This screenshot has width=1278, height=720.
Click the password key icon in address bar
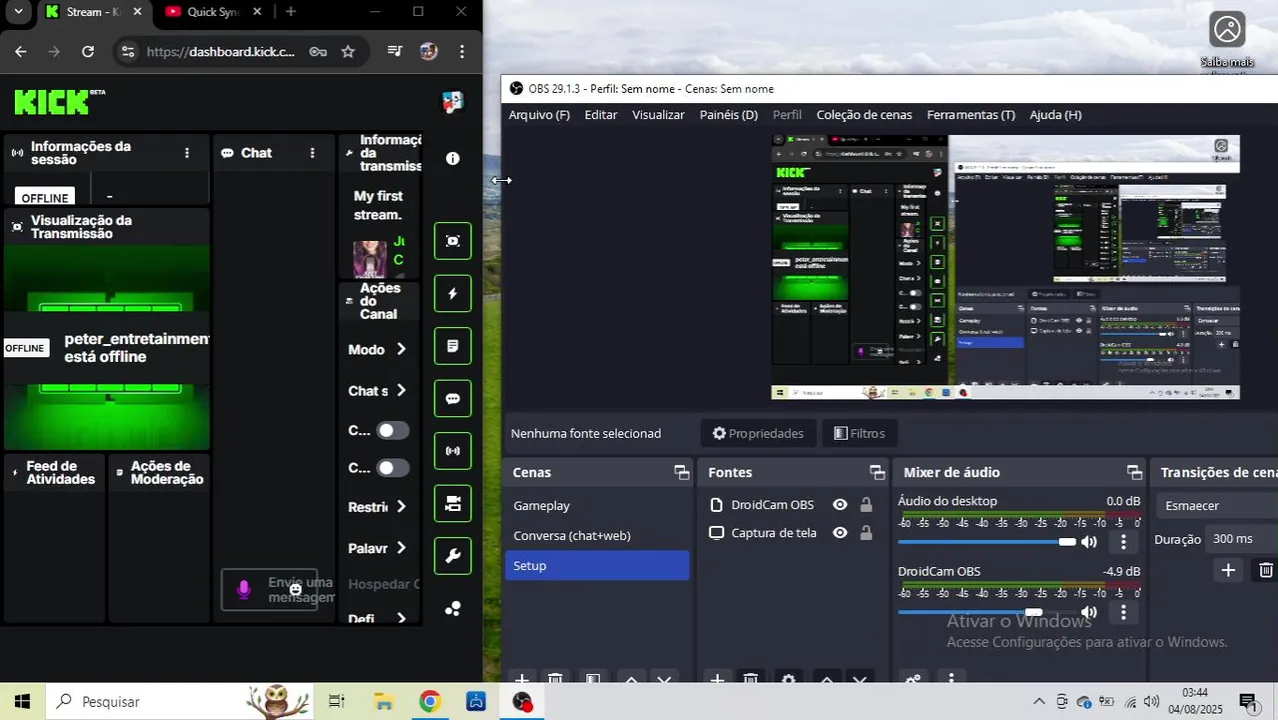click(x=318, y=52)
